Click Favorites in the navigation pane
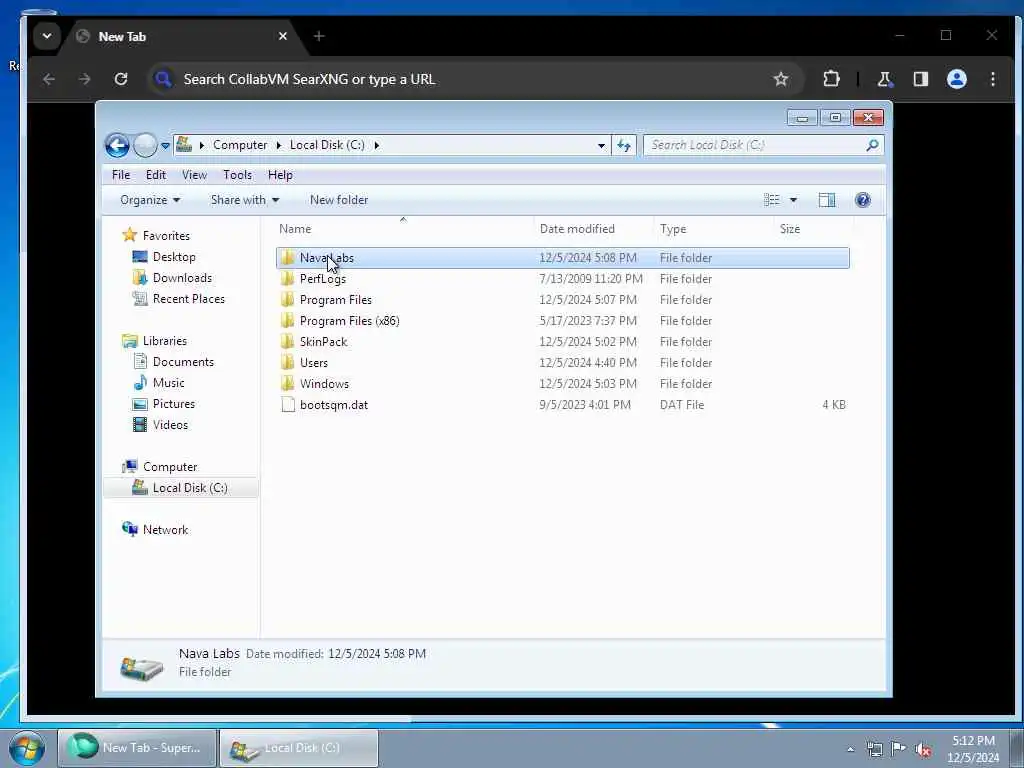The image size is (1024, 768). (x=166, y=236)
